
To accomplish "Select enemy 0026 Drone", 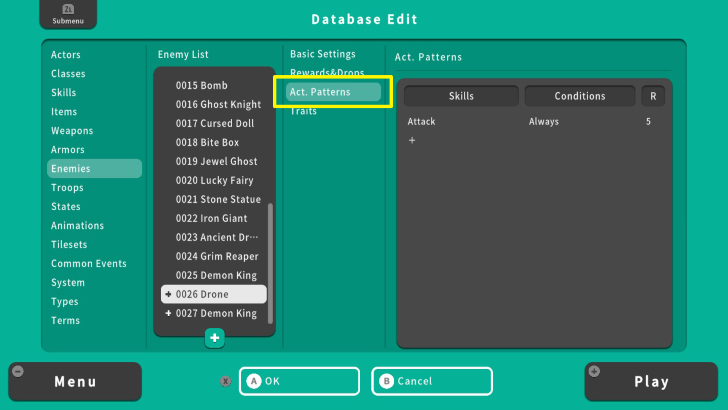I will (x=214, y=294).
